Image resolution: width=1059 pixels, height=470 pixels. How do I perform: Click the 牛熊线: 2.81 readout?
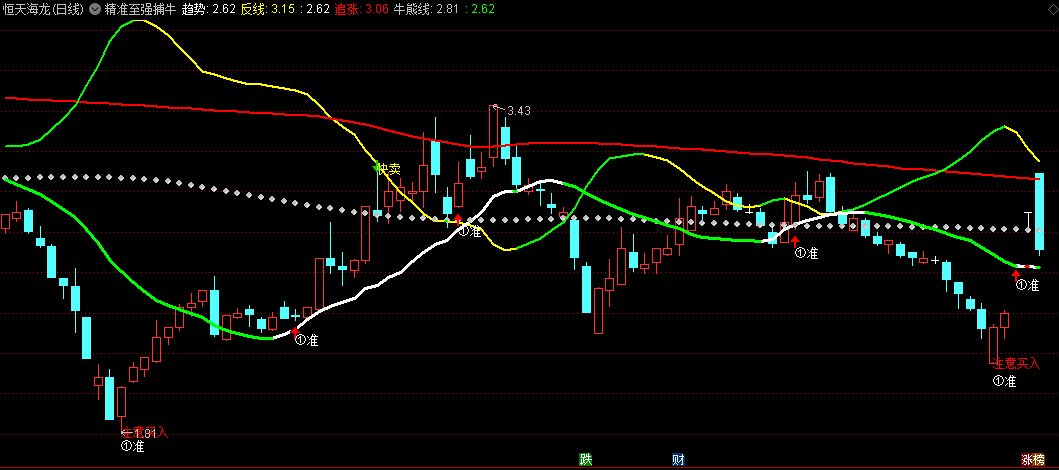pos(427,9)
